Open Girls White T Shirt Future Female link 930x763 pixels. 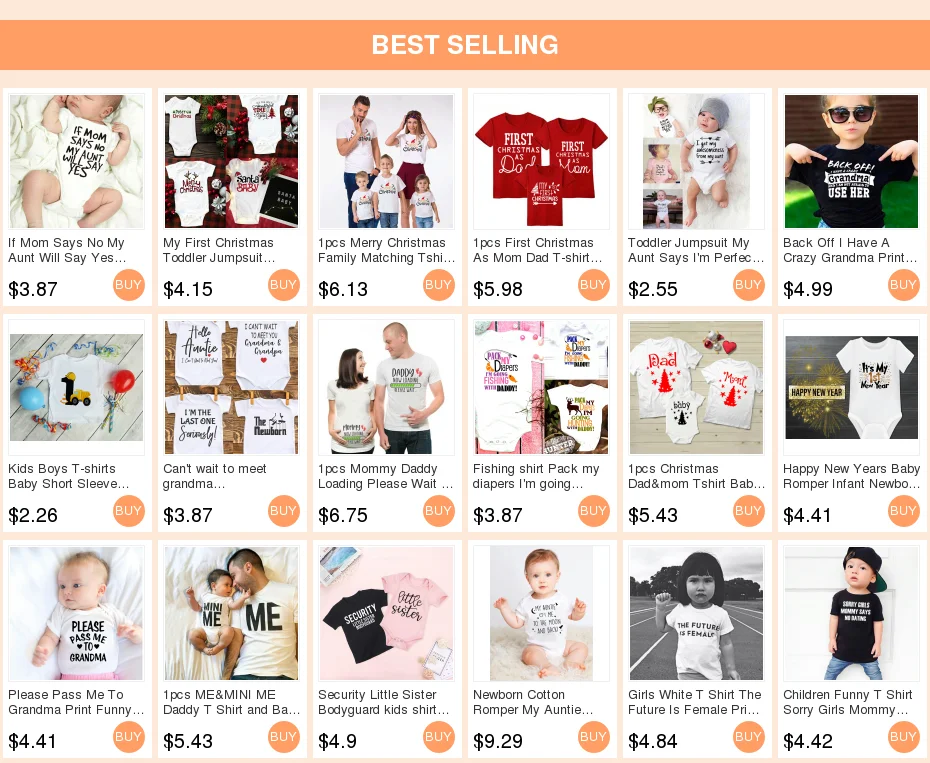click(695, 702)
